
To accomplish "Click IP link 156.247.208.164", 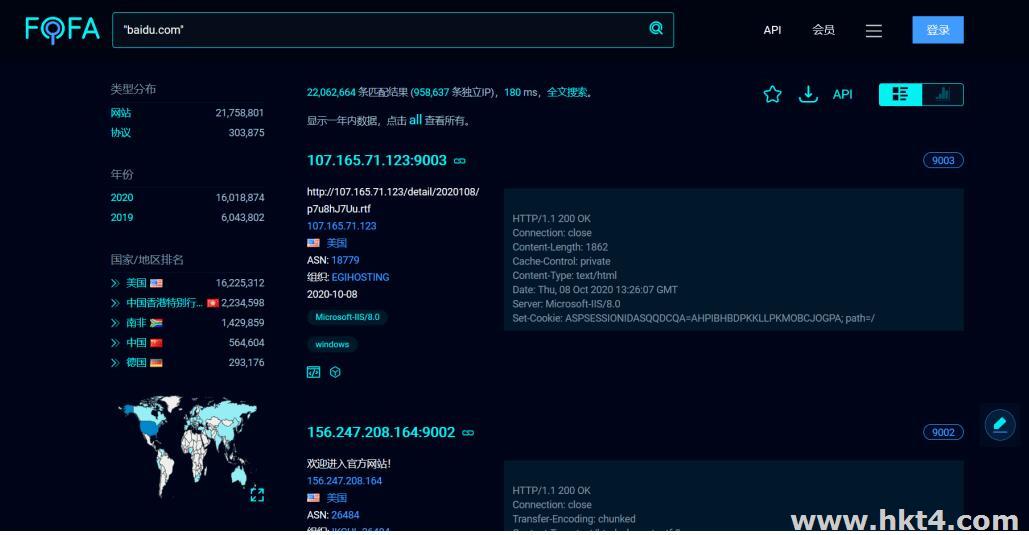I will [x=345, y=481].
